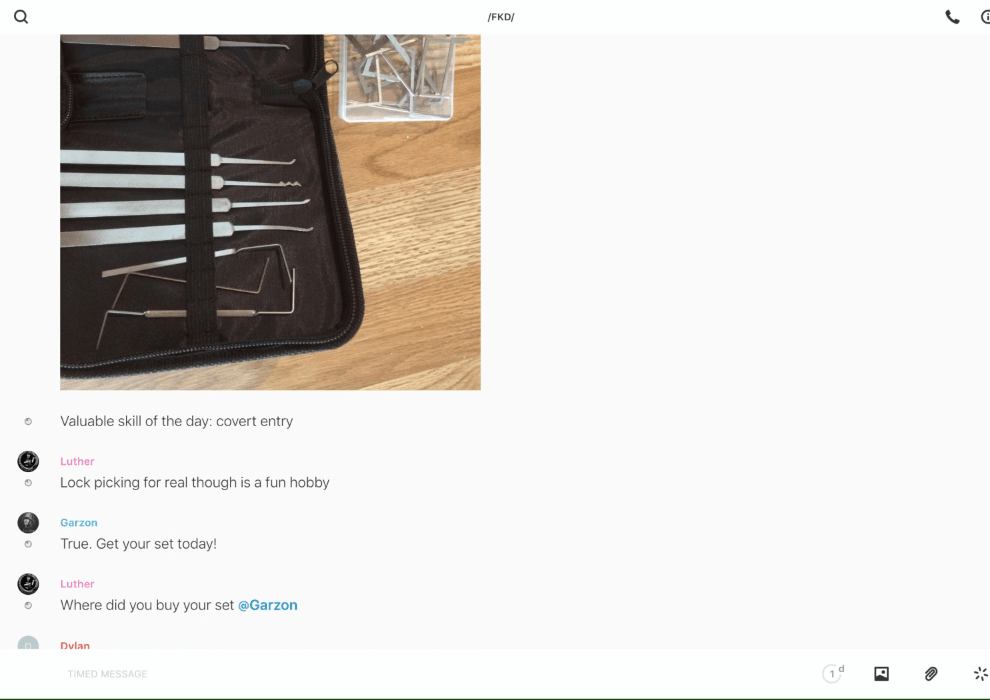Open the /FKD/ conversation title
This screenshot has height=700, width=990.
click(x=501, y=17)
